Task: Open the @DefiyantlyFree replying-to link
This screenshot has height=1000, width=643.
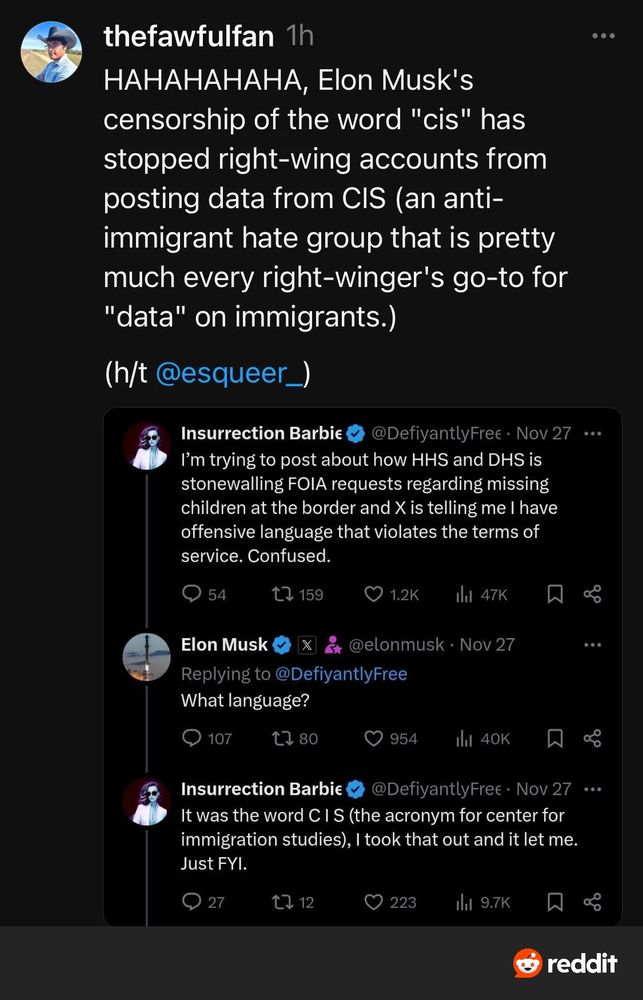Action: coord(341,673)
